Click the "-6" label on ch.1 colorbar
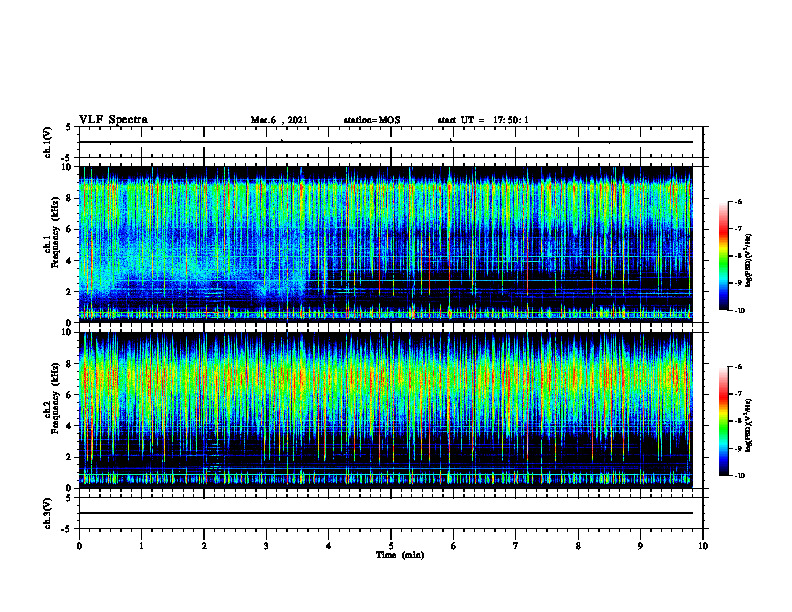The image size is (792, 612). pyautogui.click(x=738, y=202)
